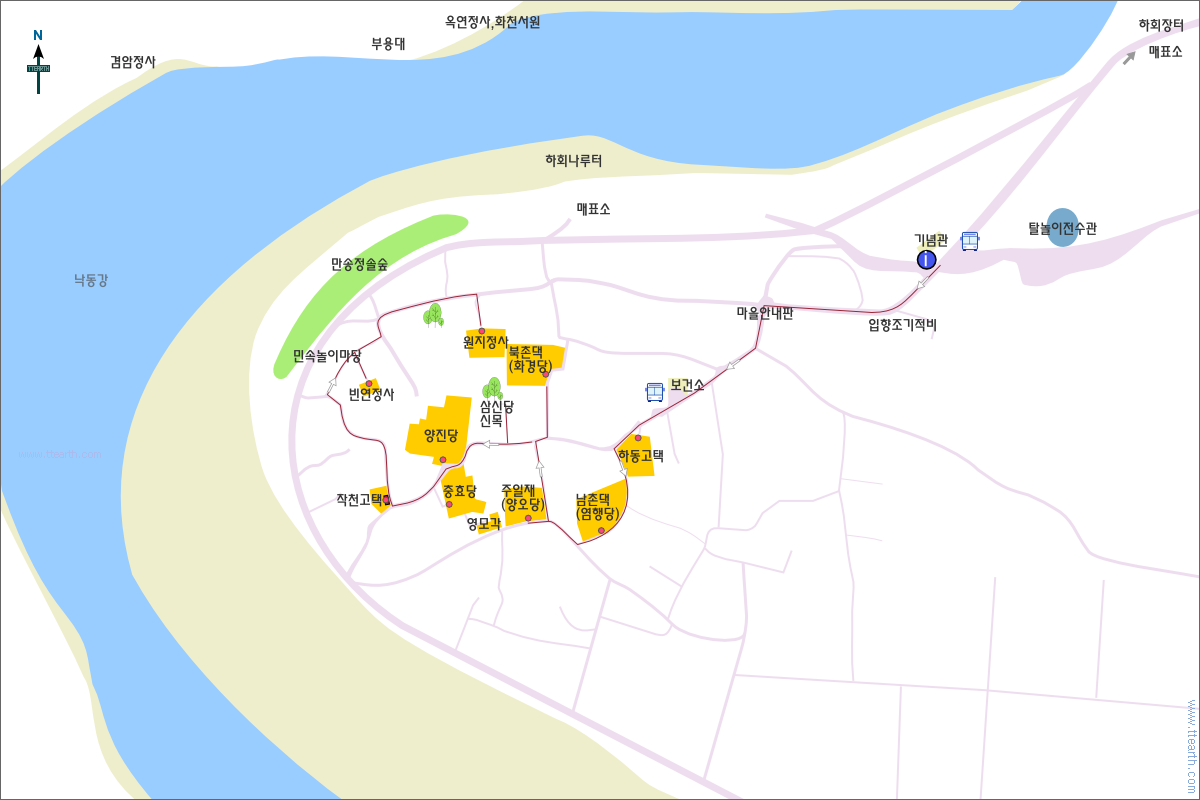Click the 마을안내판 label
Viewport: 1200px width, 800px height.
click(765, 313)
